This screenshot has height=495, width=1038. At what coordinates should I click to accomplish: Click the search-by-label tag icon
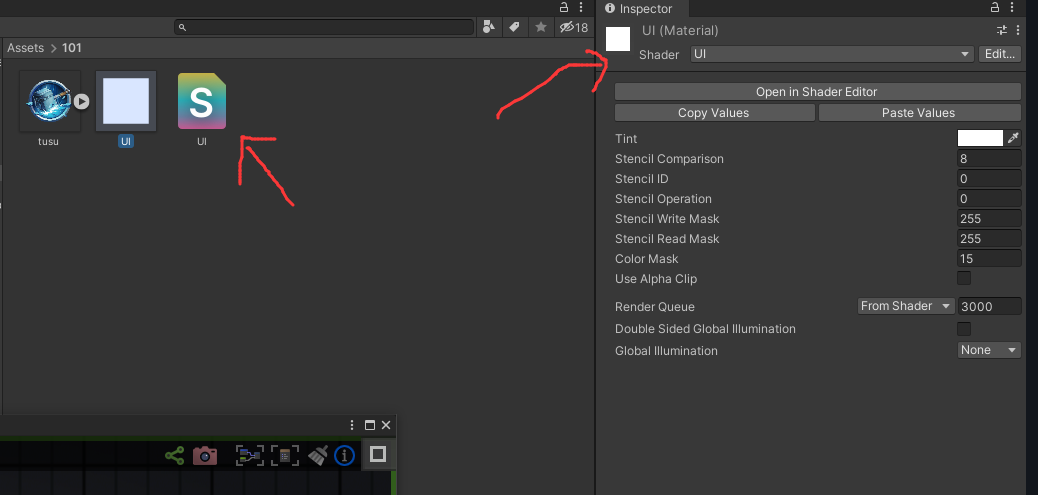[x=514, y=27]
